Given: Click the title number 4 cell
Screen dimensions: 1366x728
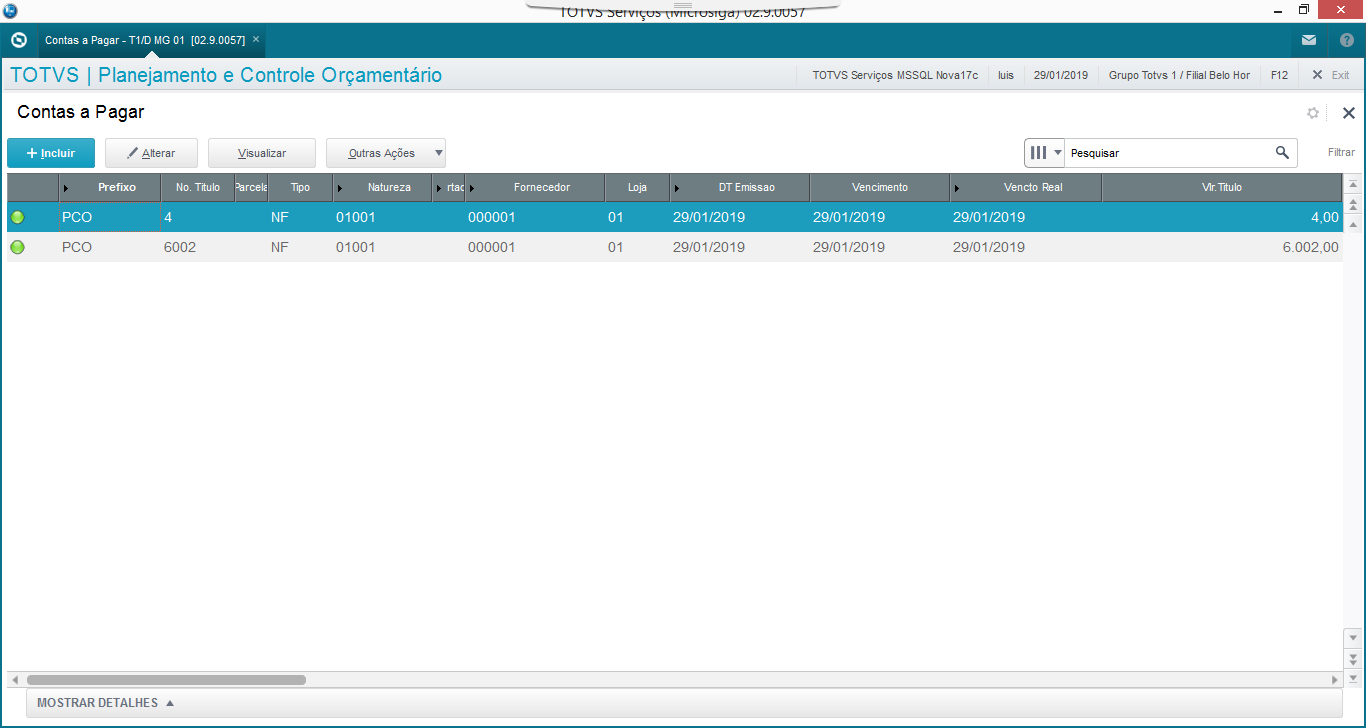Looking at the screenshot, I should pos(198,217).
